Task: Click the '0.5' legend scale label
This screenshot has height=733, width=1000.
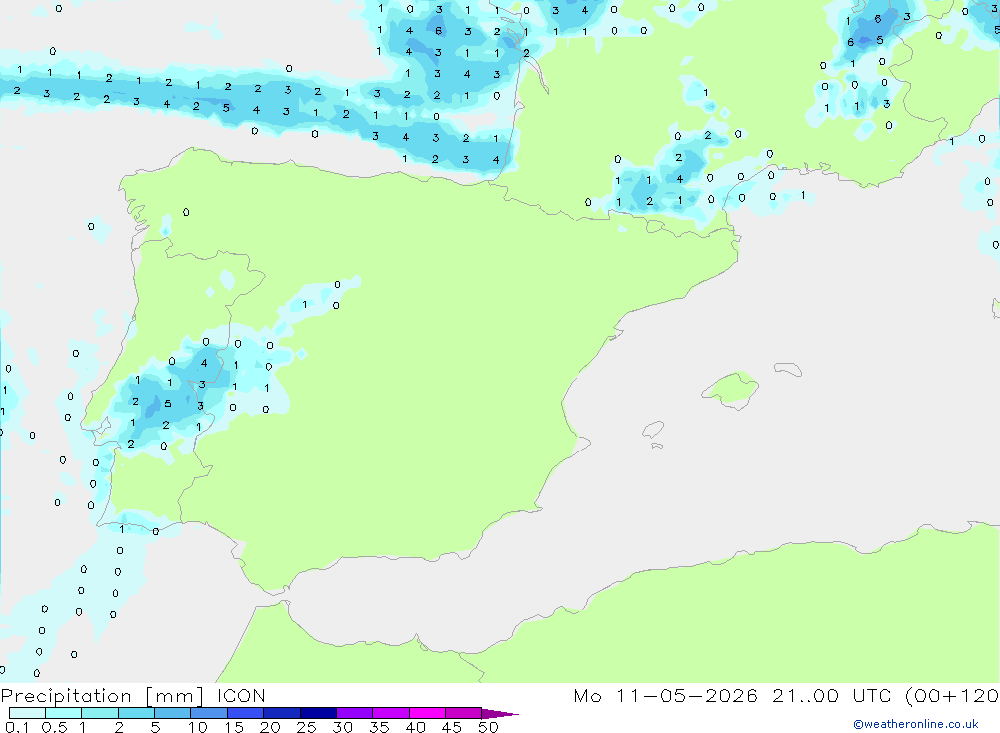Action: point(54,727)
